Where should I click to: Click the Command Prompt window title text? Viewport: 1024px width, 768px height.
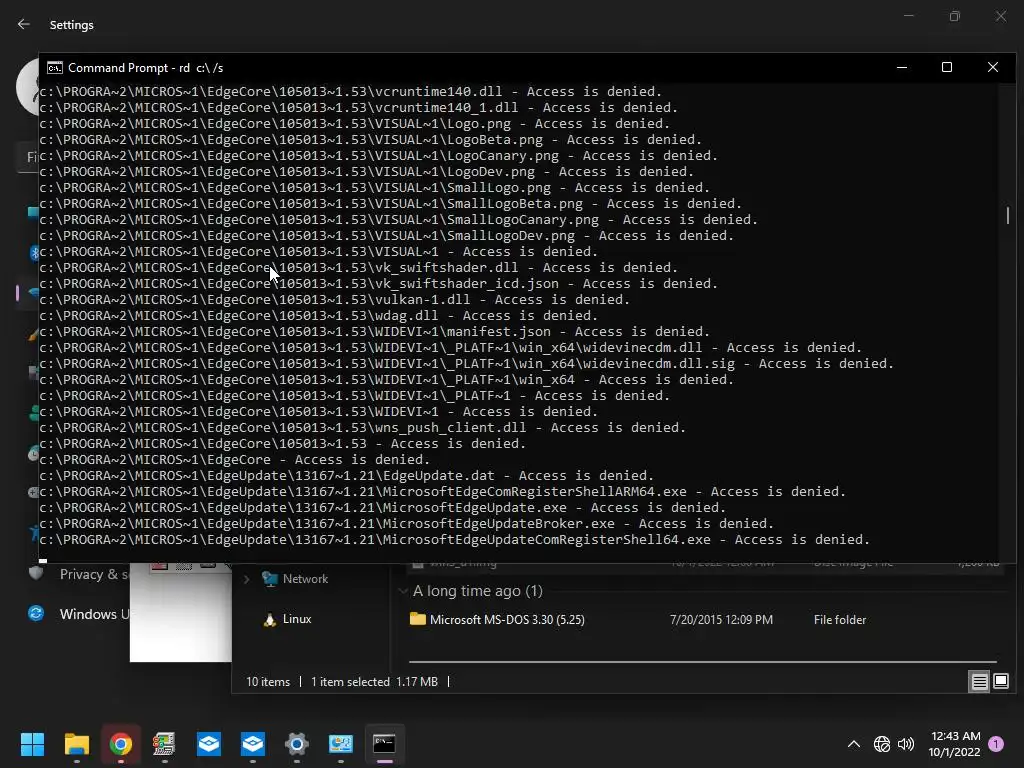146,68
